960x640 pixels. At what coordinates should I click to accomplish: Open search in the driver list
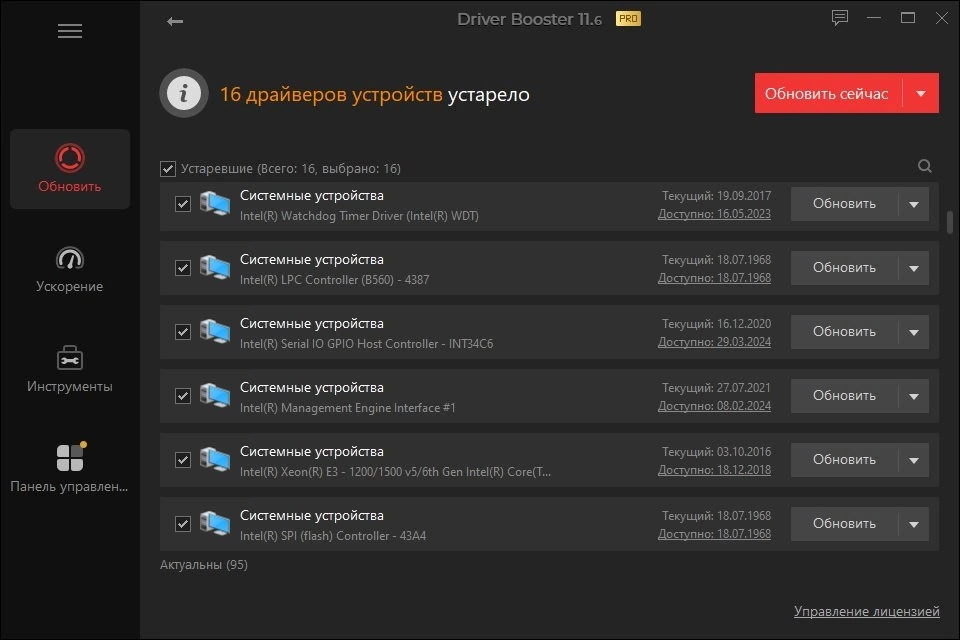(924, 166)
